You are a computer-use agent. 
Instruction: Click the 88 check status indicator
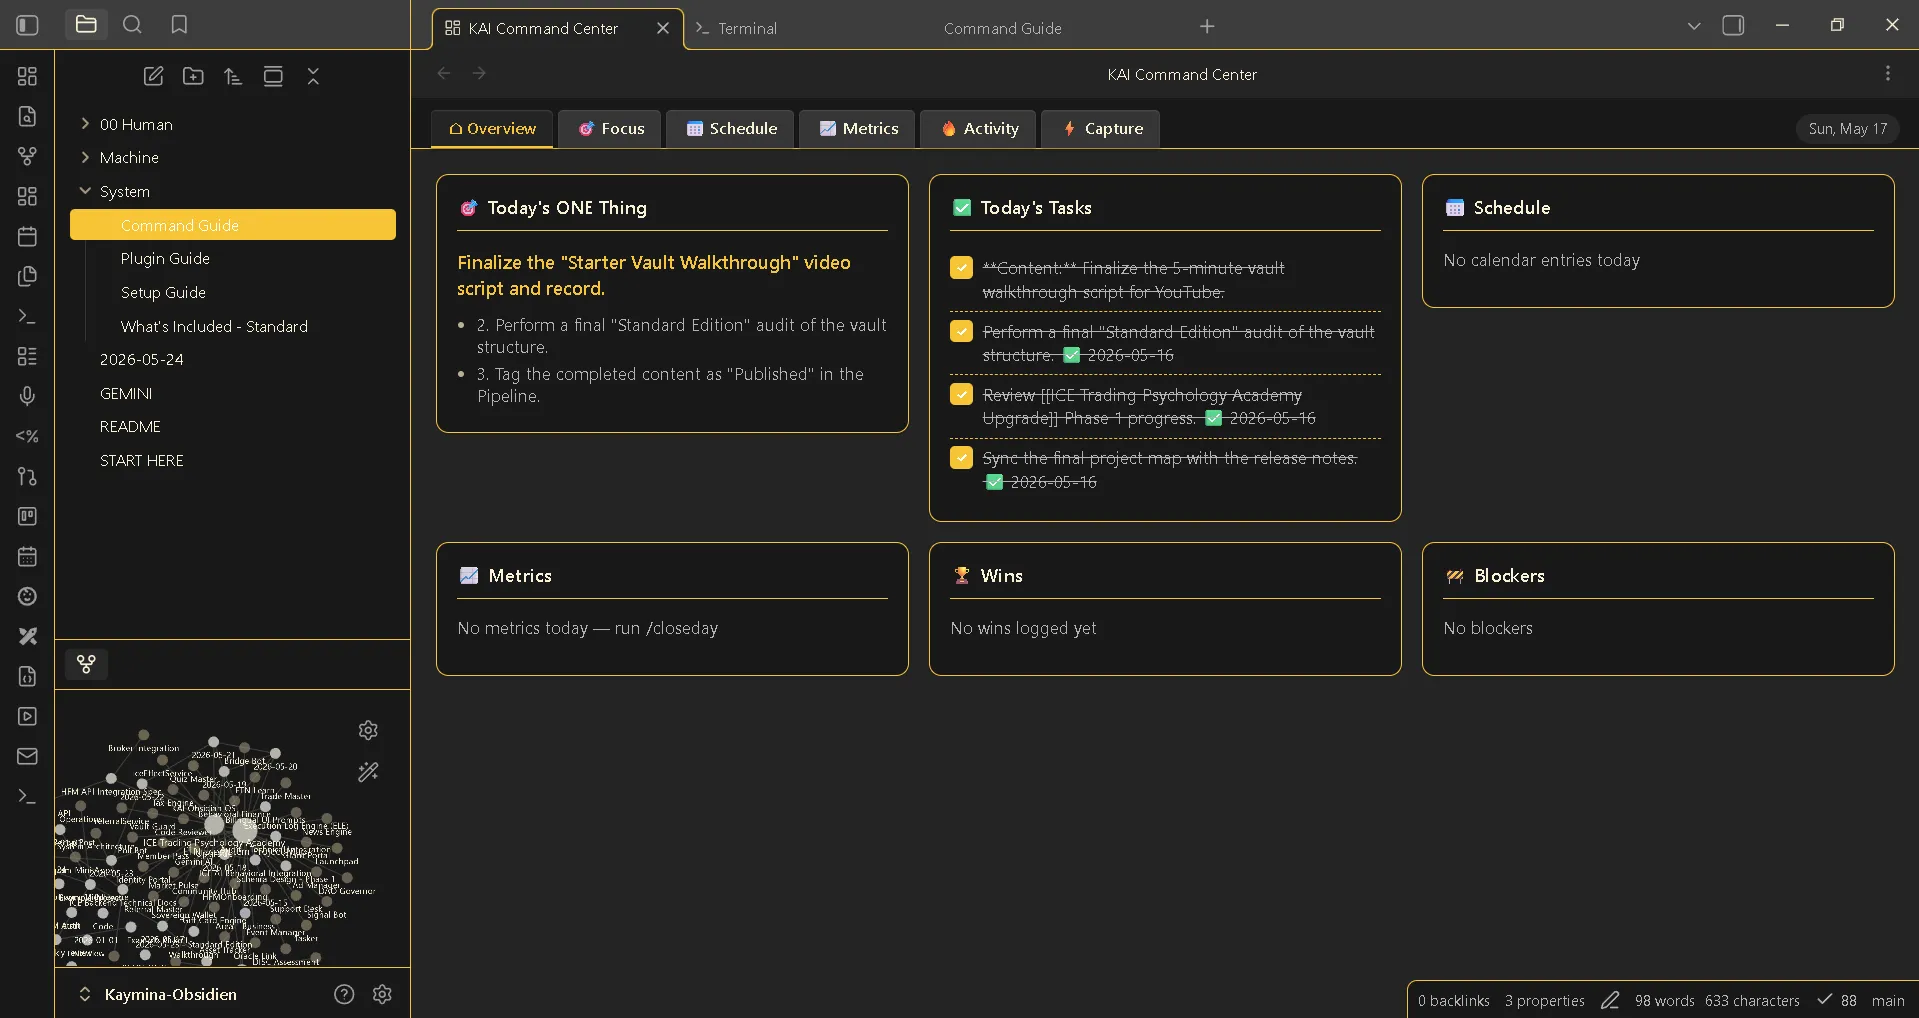1837,1001
